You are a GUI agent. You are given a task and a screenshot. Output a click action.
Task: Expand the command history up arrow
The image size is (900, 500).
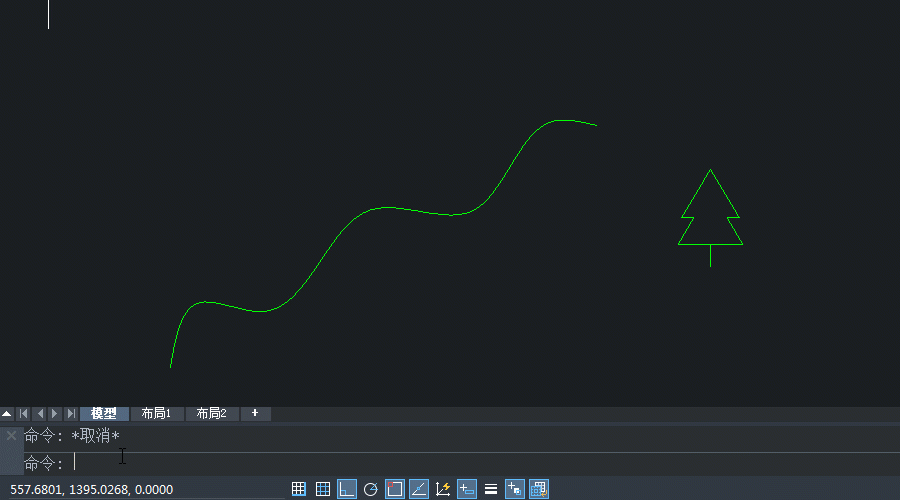[7, 413]
